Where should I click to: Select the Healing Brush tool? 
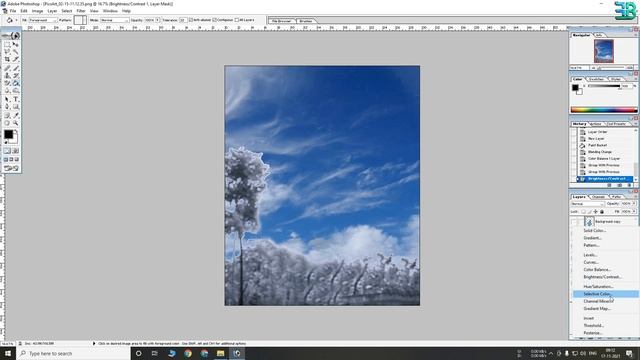click(7, 68)
